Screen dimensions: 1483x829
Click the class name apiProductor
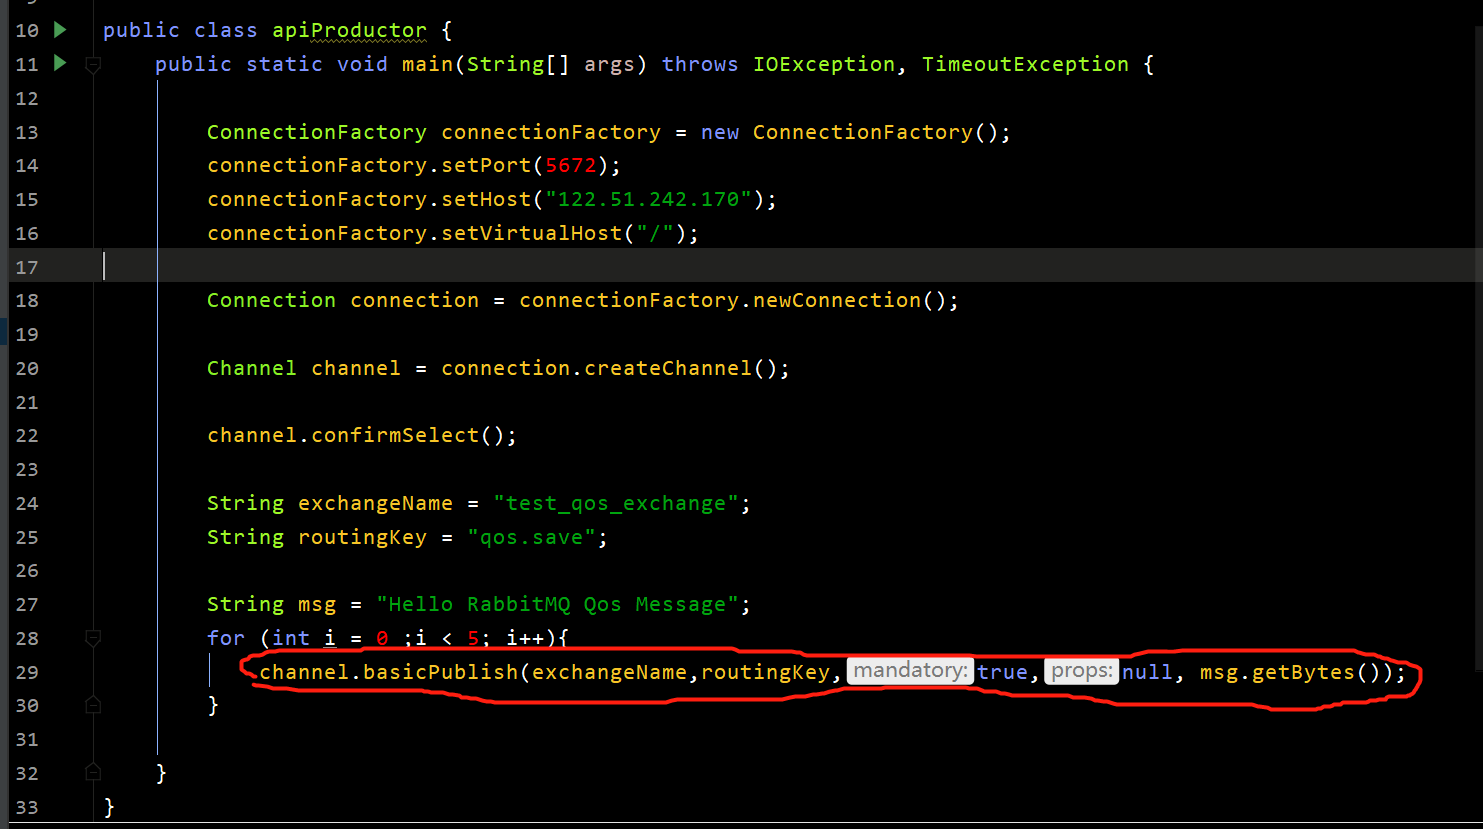coord(349,31)
